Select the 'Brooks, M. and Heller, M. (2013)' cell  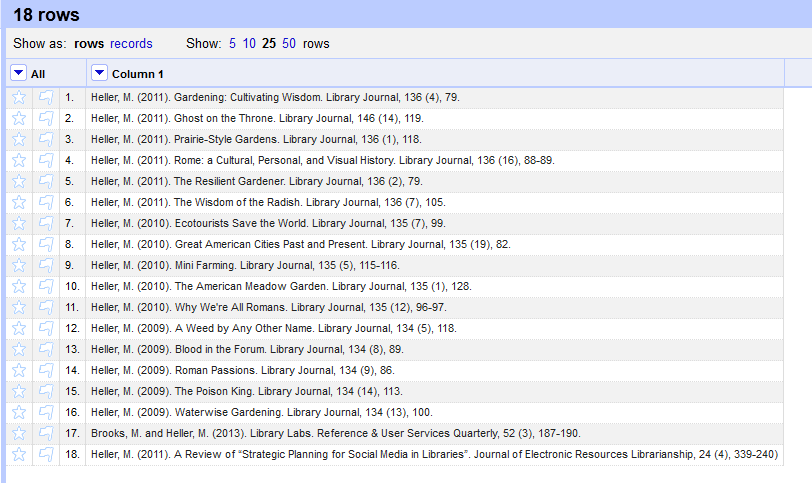coord(434,433)
